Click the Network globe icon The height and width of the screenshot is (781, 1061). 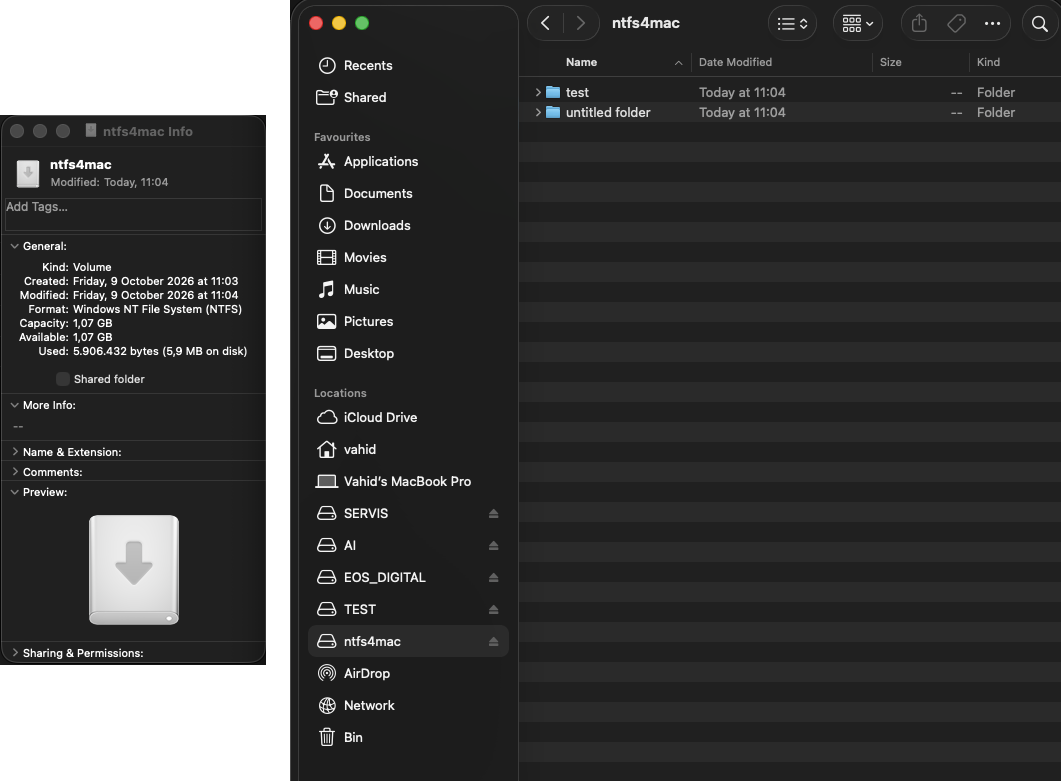[327, 705]
